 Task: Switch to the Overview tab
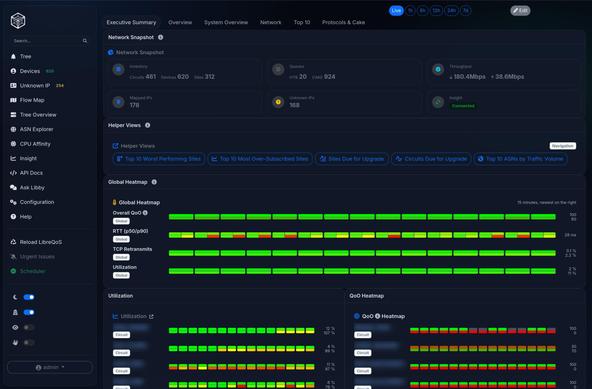tap(180, 22)
